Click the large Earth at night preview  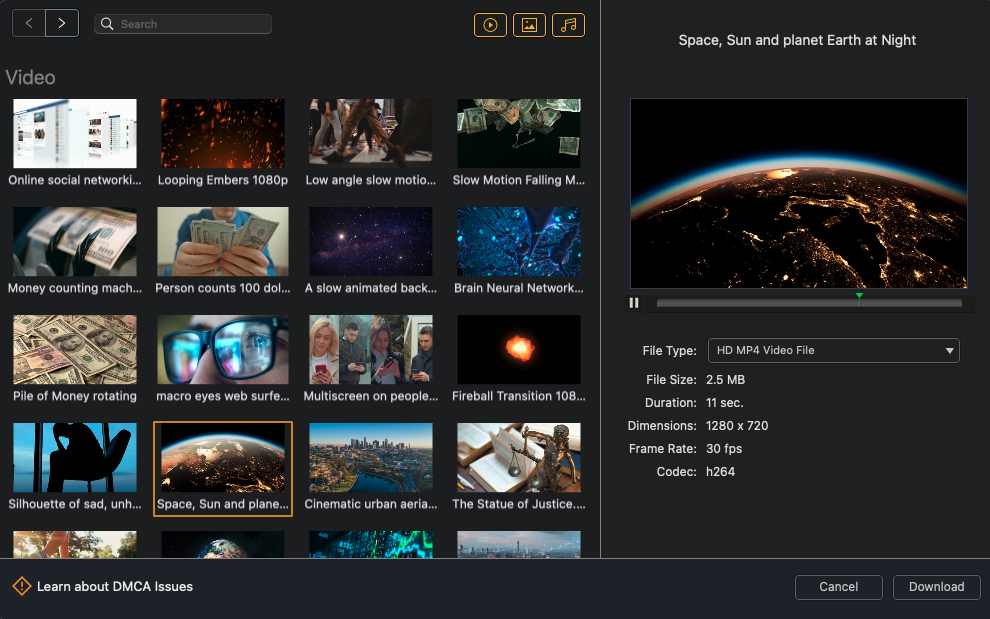pyautogui.click(x=799, y=193)
